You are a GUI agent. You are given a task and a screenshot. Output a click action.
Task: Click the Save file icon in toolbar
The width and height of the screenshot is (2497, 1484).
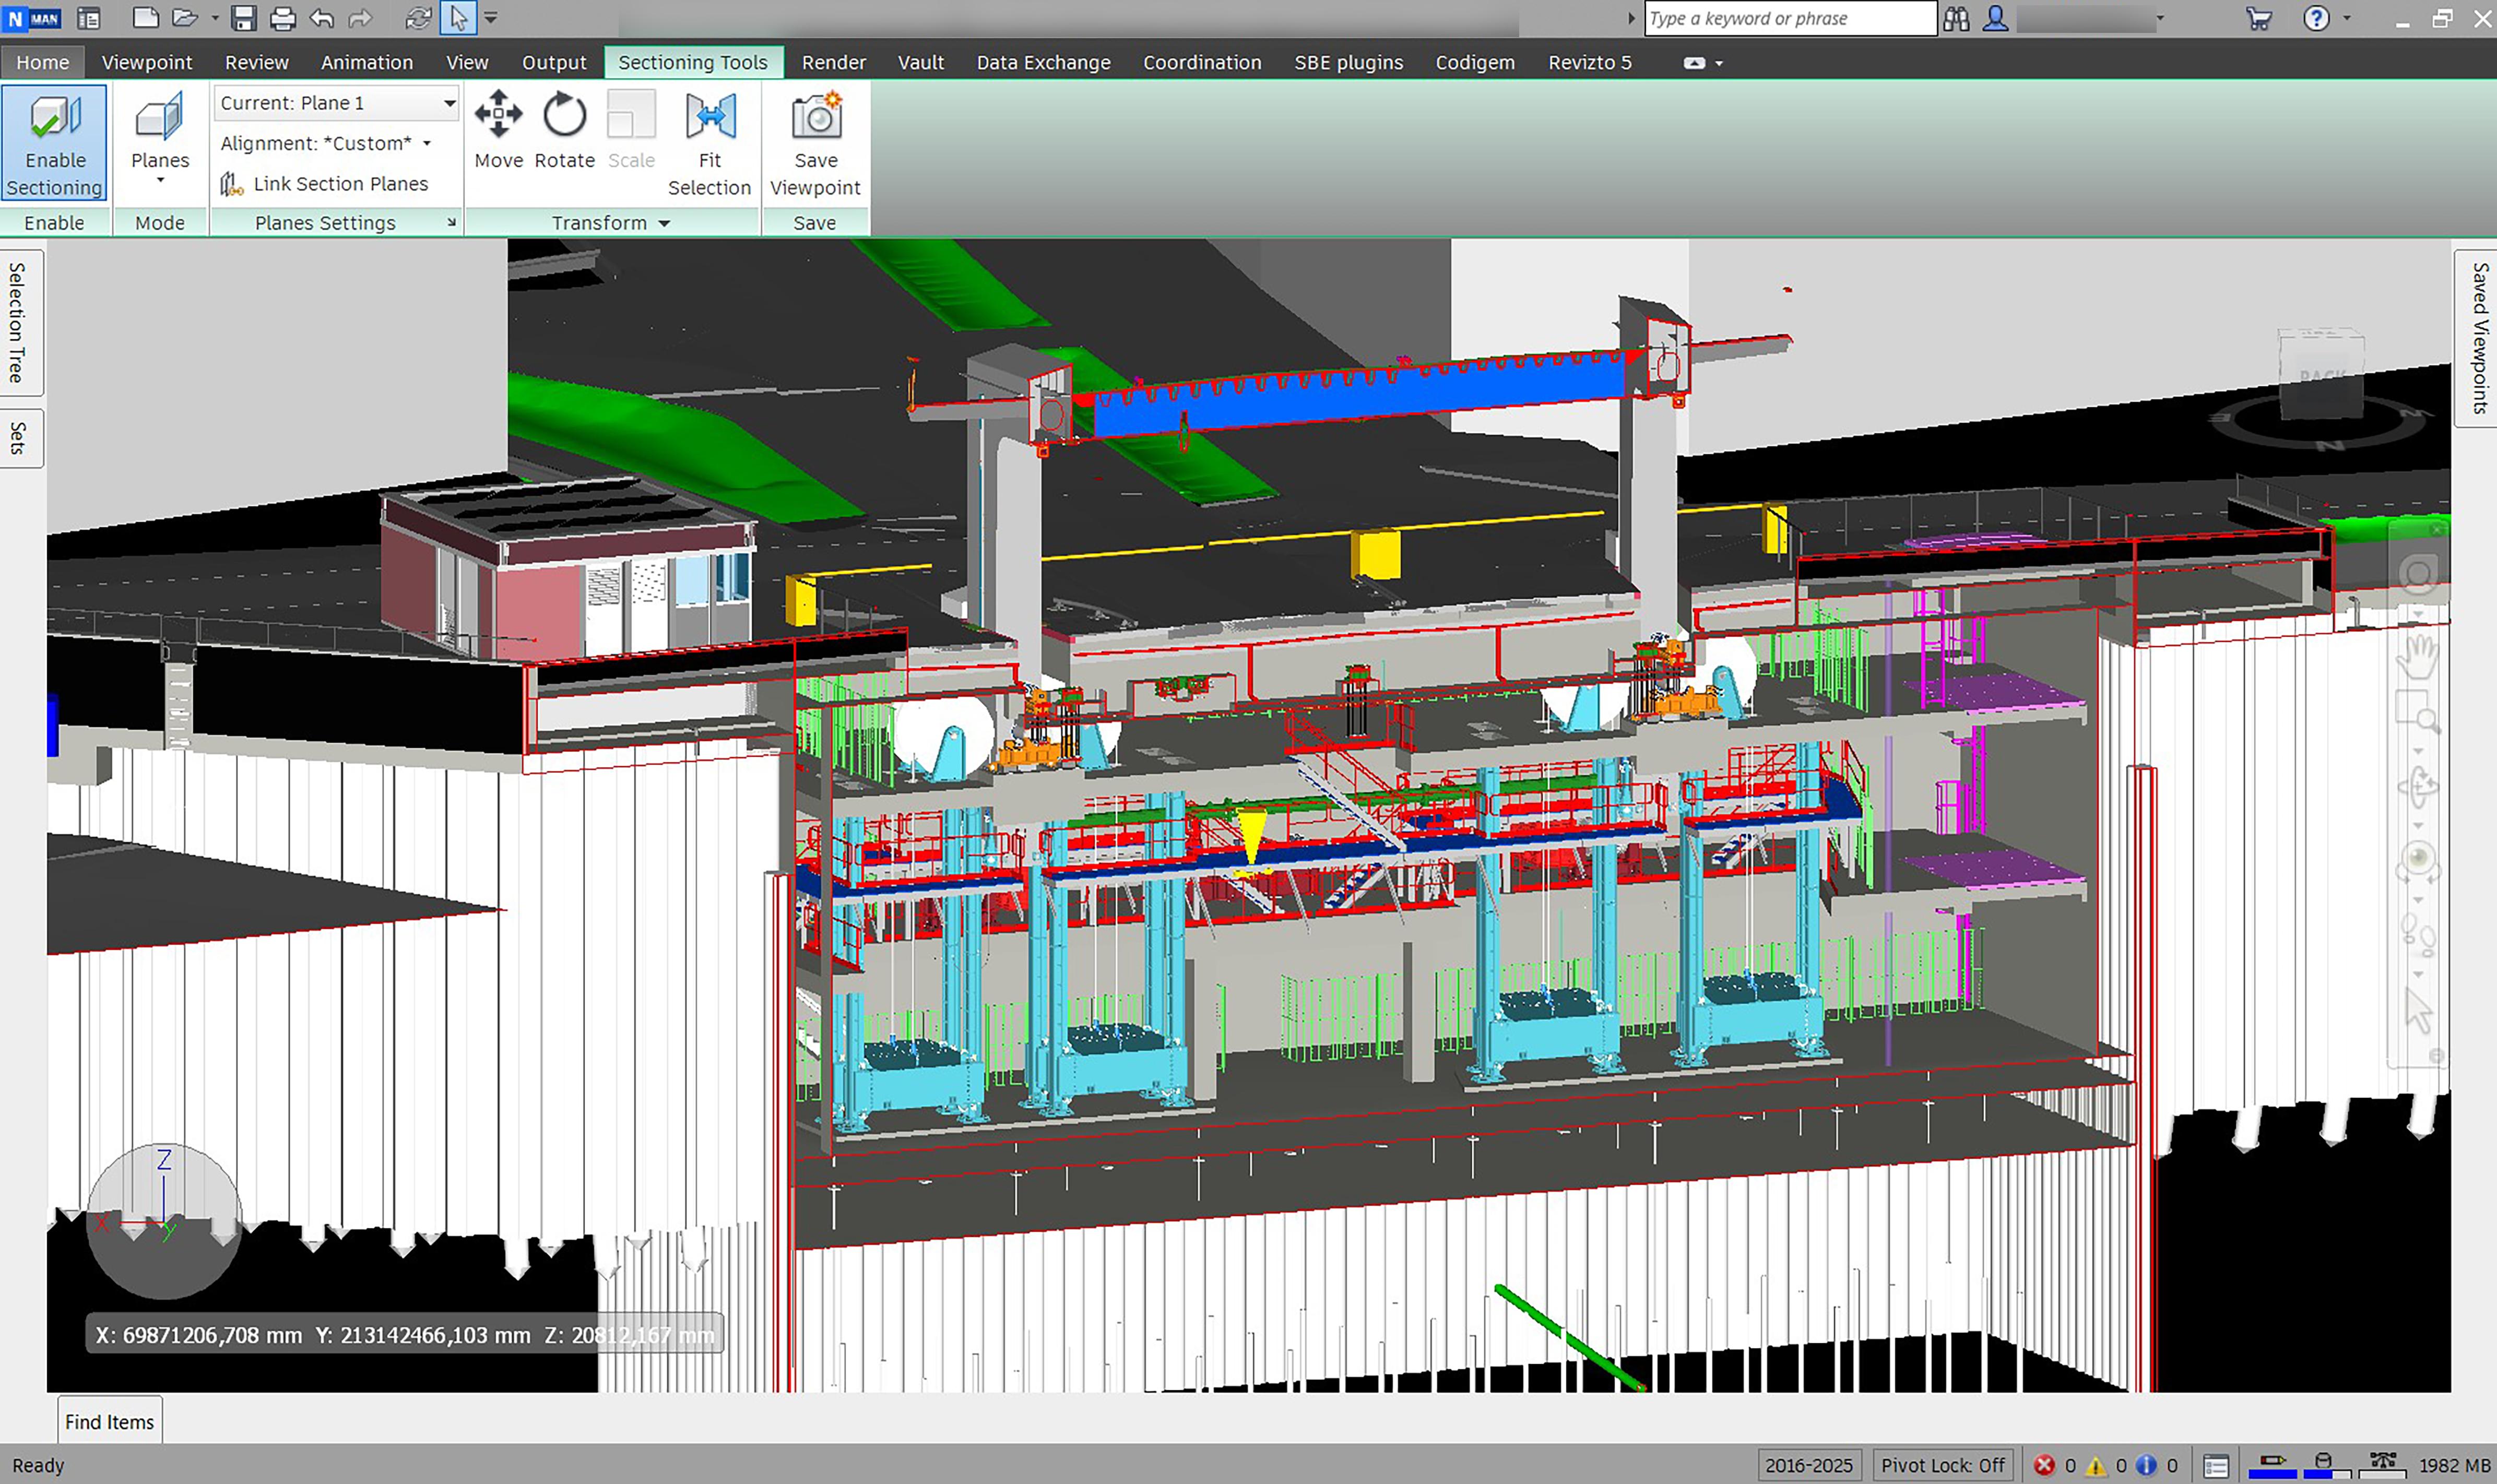tap(243, 18)
